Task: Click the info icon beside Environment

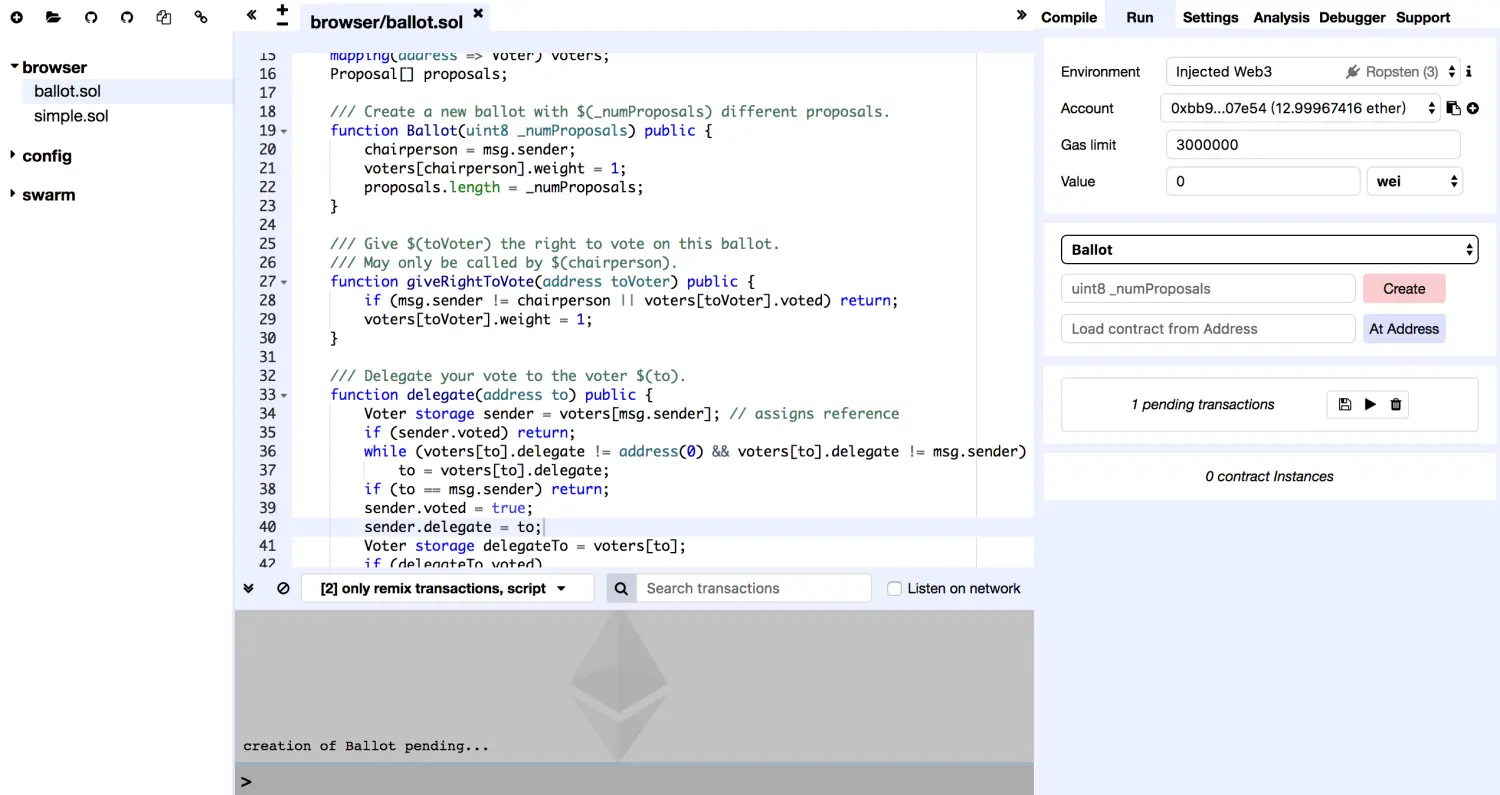Action: 1469,72
